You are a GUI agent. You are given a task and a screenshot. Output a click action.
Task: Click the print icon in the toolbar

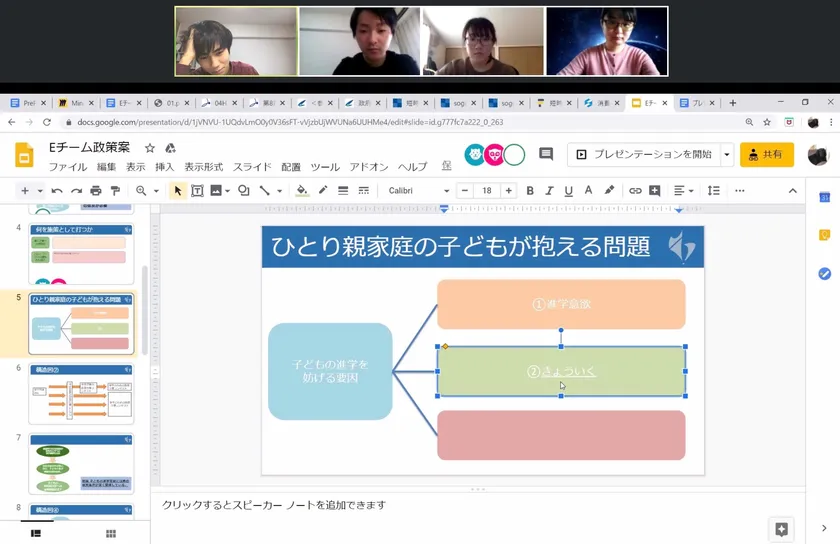[x=96, y=190]
